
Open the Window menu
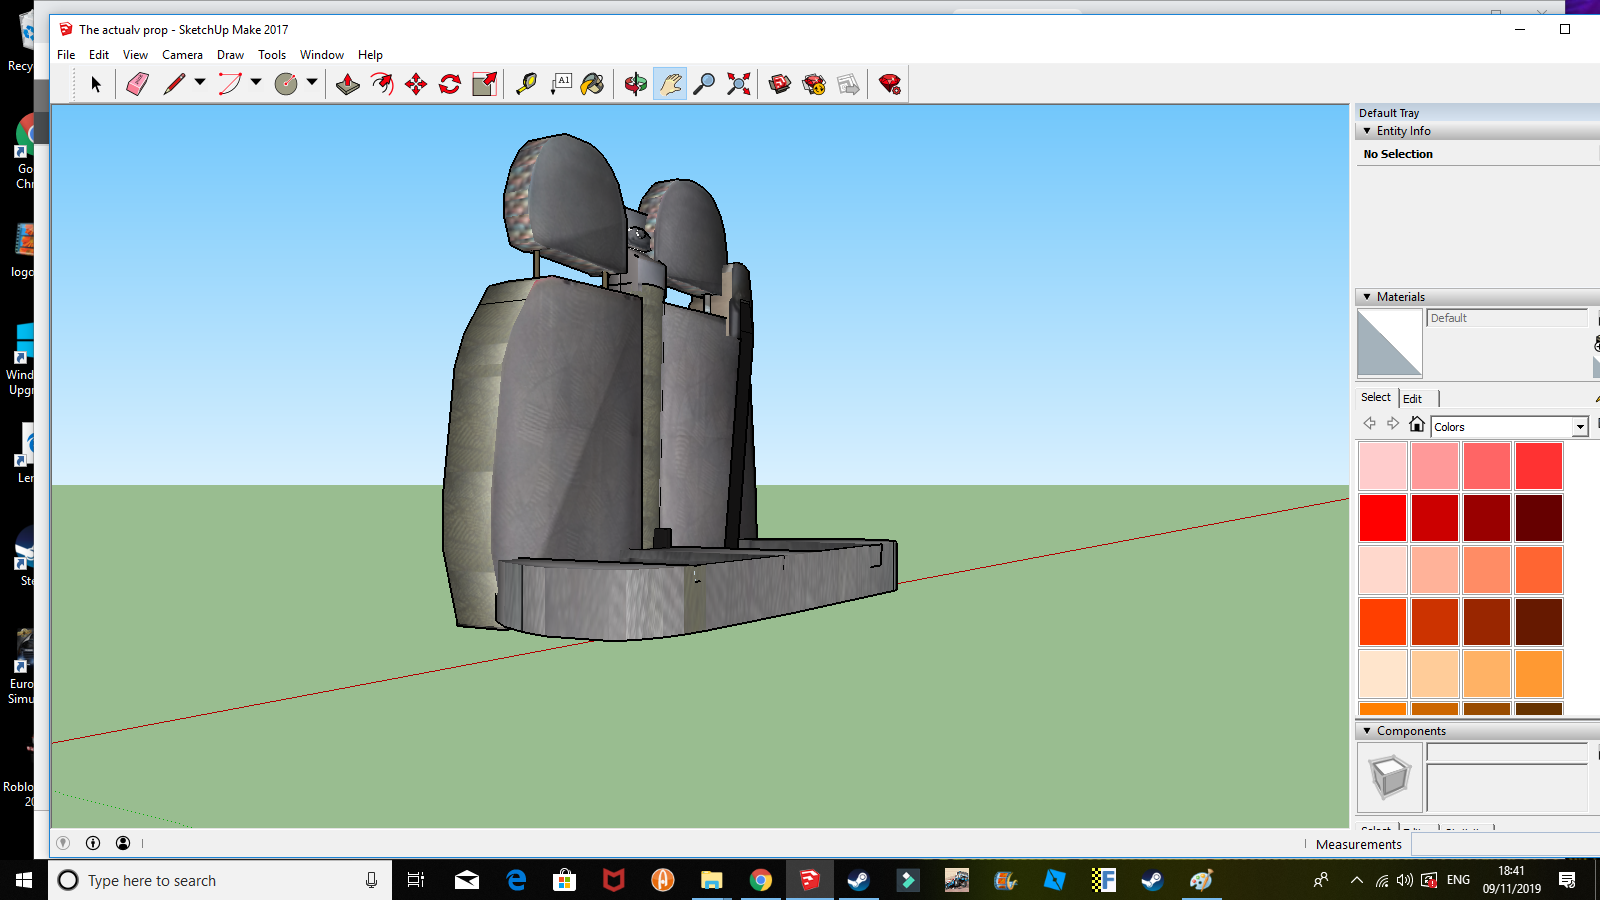tap(322, 55)
